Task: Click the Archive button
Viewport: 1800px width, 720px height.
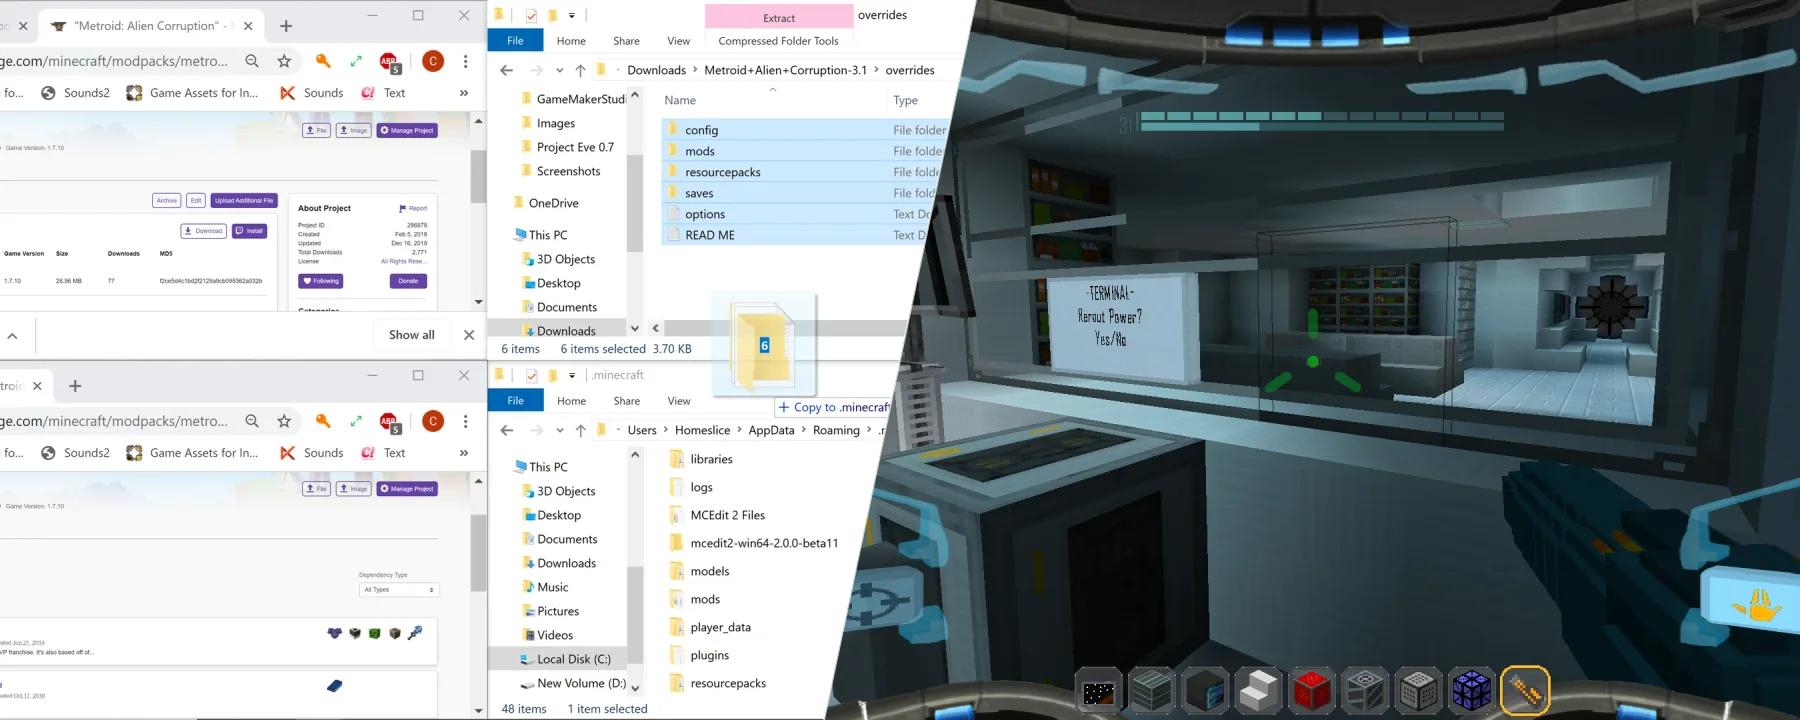Action: tap(167, 200)
